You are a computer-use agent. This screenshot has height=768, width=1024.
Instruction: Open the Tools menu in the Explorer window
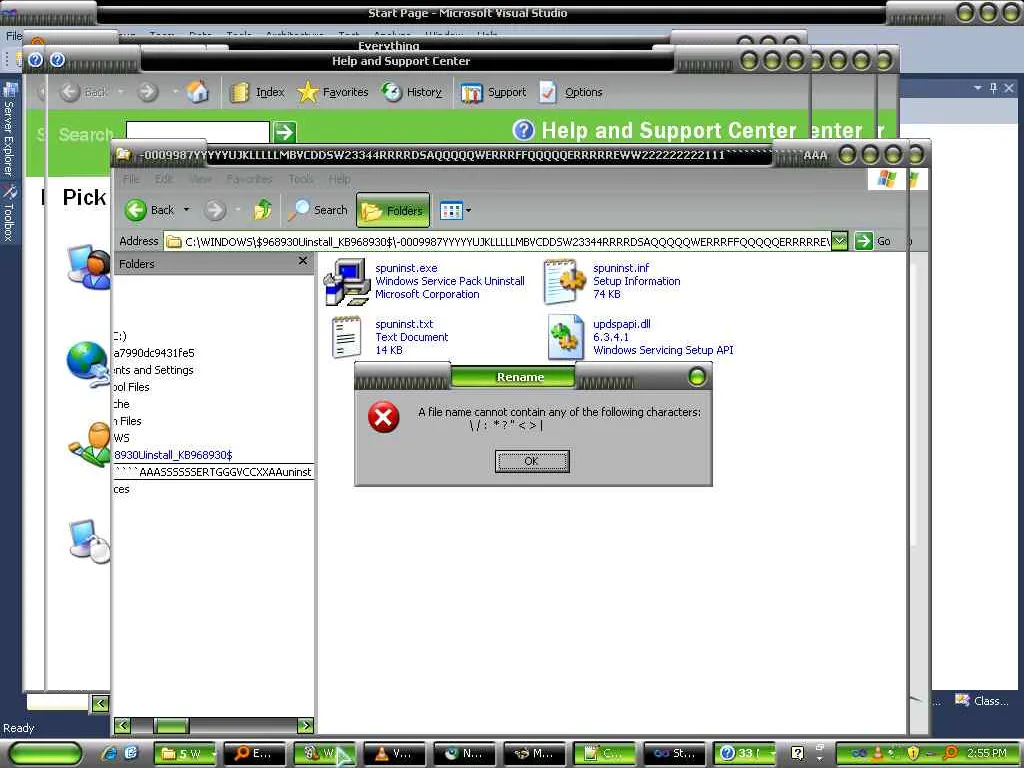[301, 178]
